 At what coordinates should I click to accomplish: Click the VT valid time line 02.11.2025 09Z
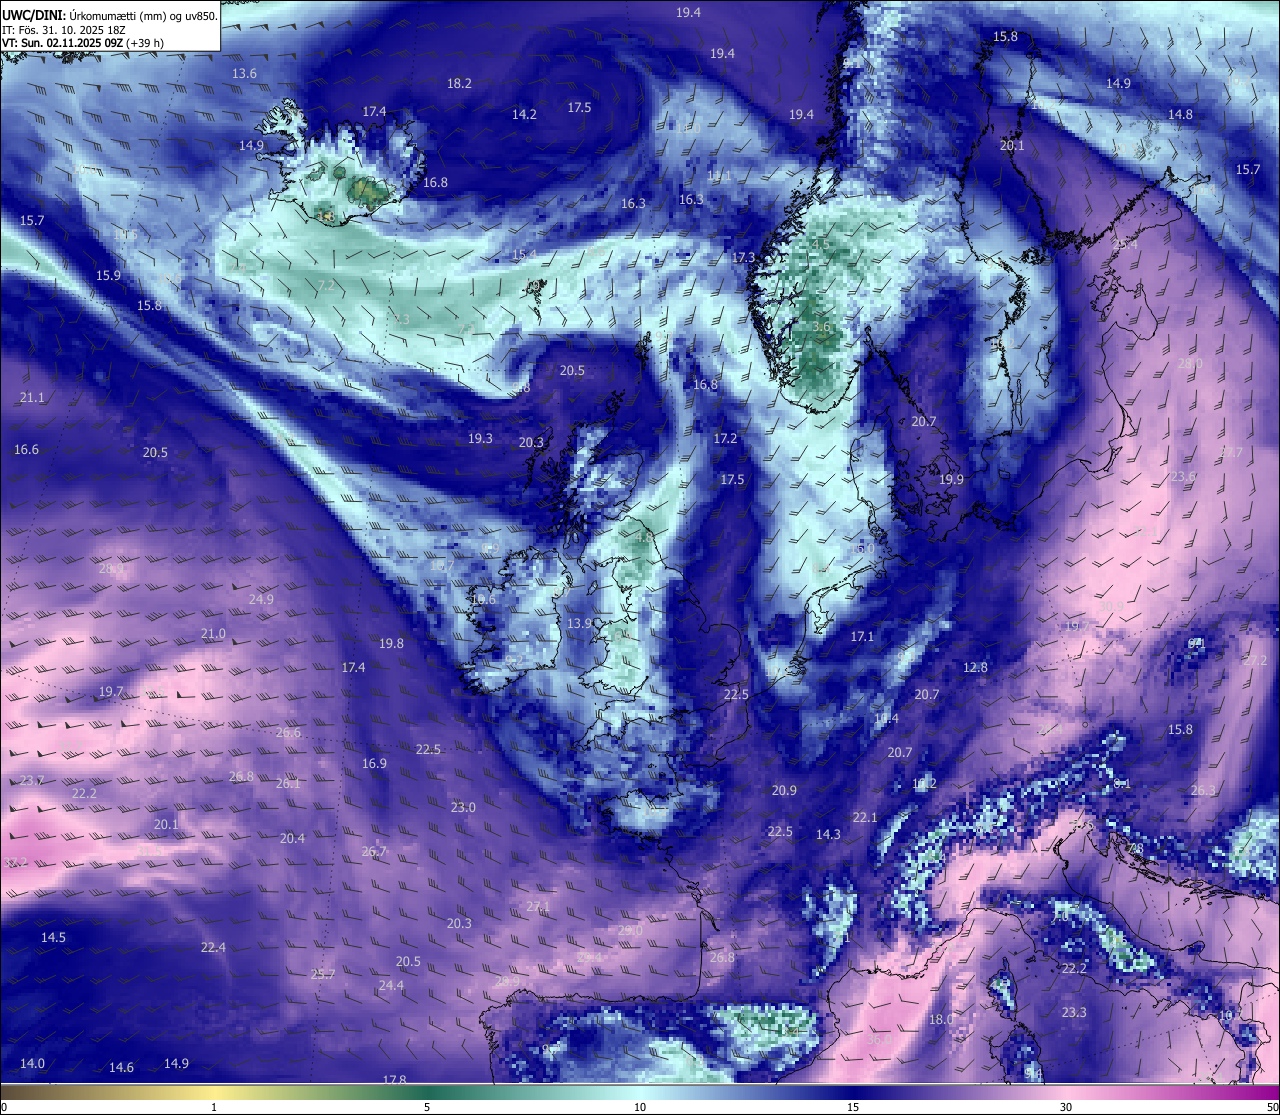(x=83, y=43)
